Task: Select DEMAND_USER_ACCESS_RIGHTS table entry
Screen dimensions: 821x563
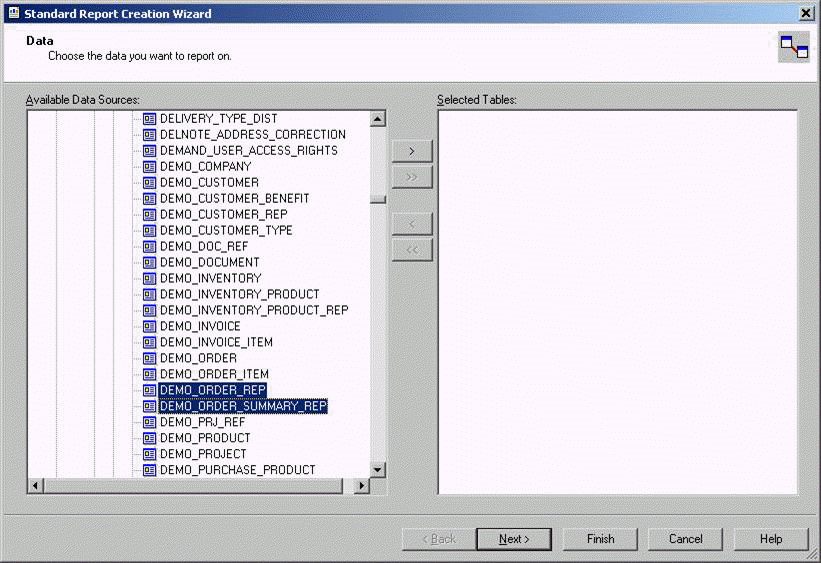Action: pyautogui.click(x=248, y=150)
